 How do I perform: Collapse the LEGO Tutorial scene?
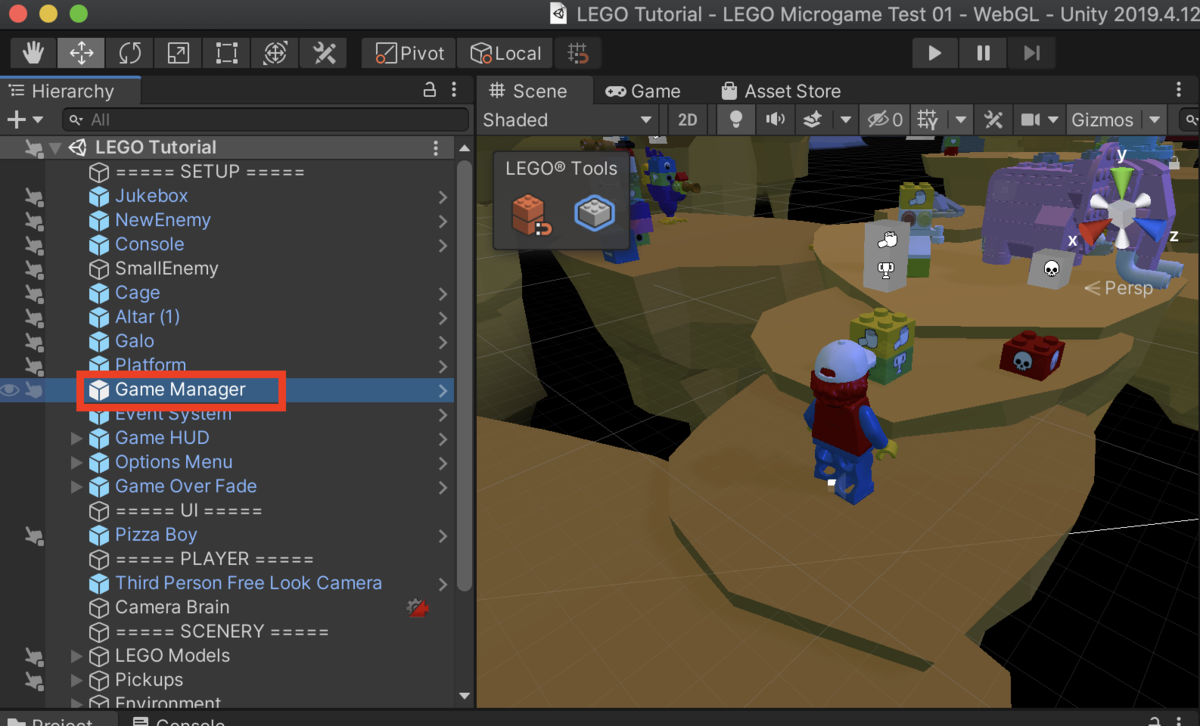click(56, 148)
